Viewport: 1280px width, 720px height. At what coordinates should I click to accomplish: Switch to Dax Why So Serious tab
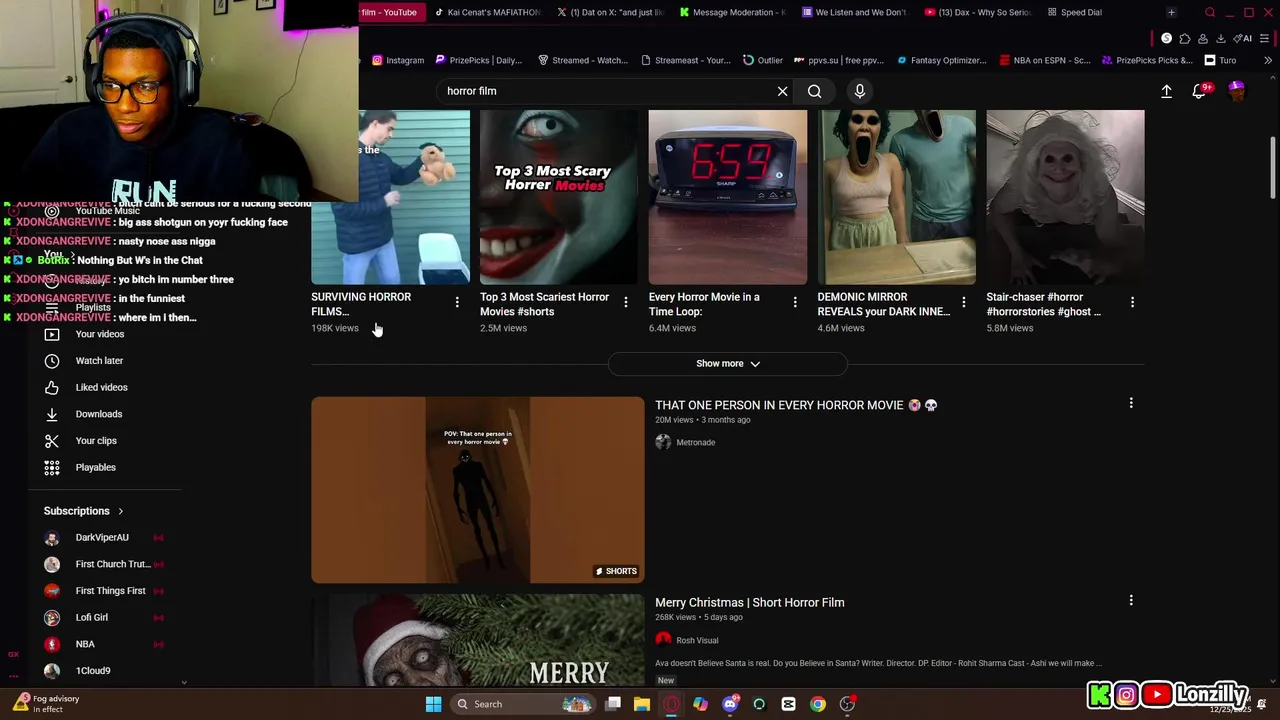978,12
